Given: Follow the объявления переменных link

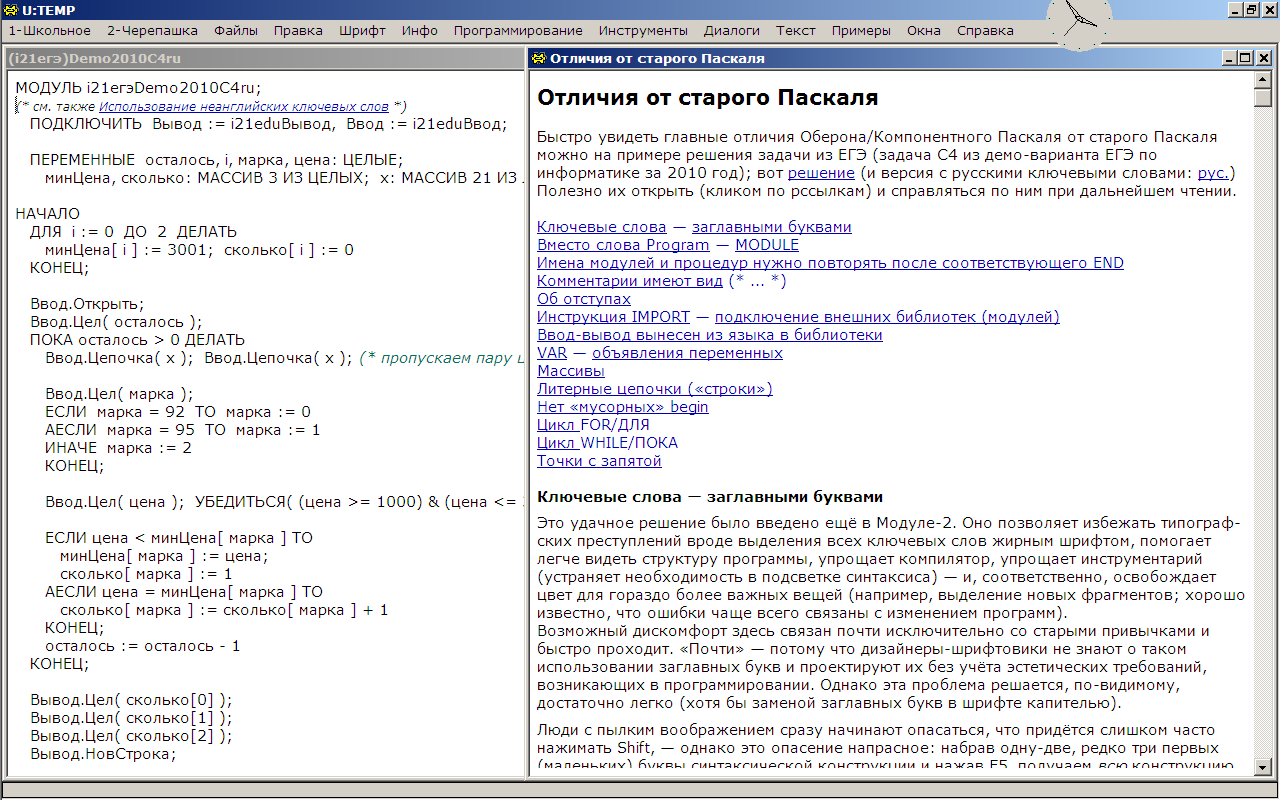Looking at the screenshot, I should (x=687, y=353).
